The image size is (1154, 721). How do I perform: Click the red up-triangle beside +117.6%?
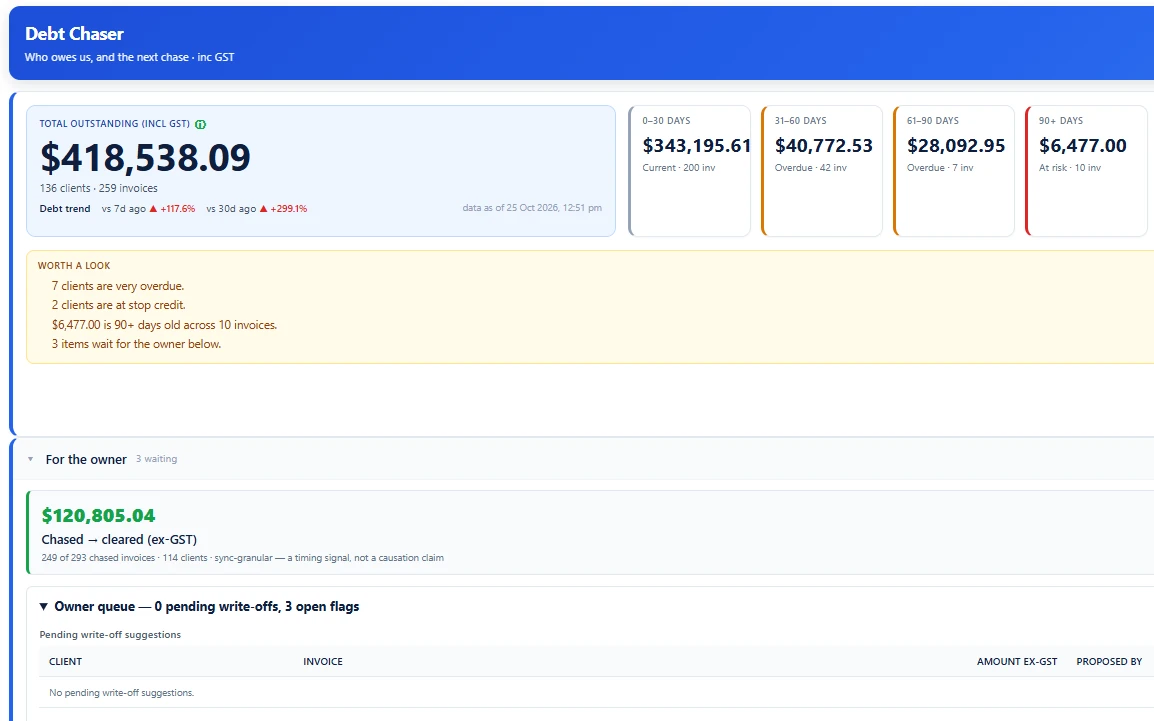pos(153,209)
